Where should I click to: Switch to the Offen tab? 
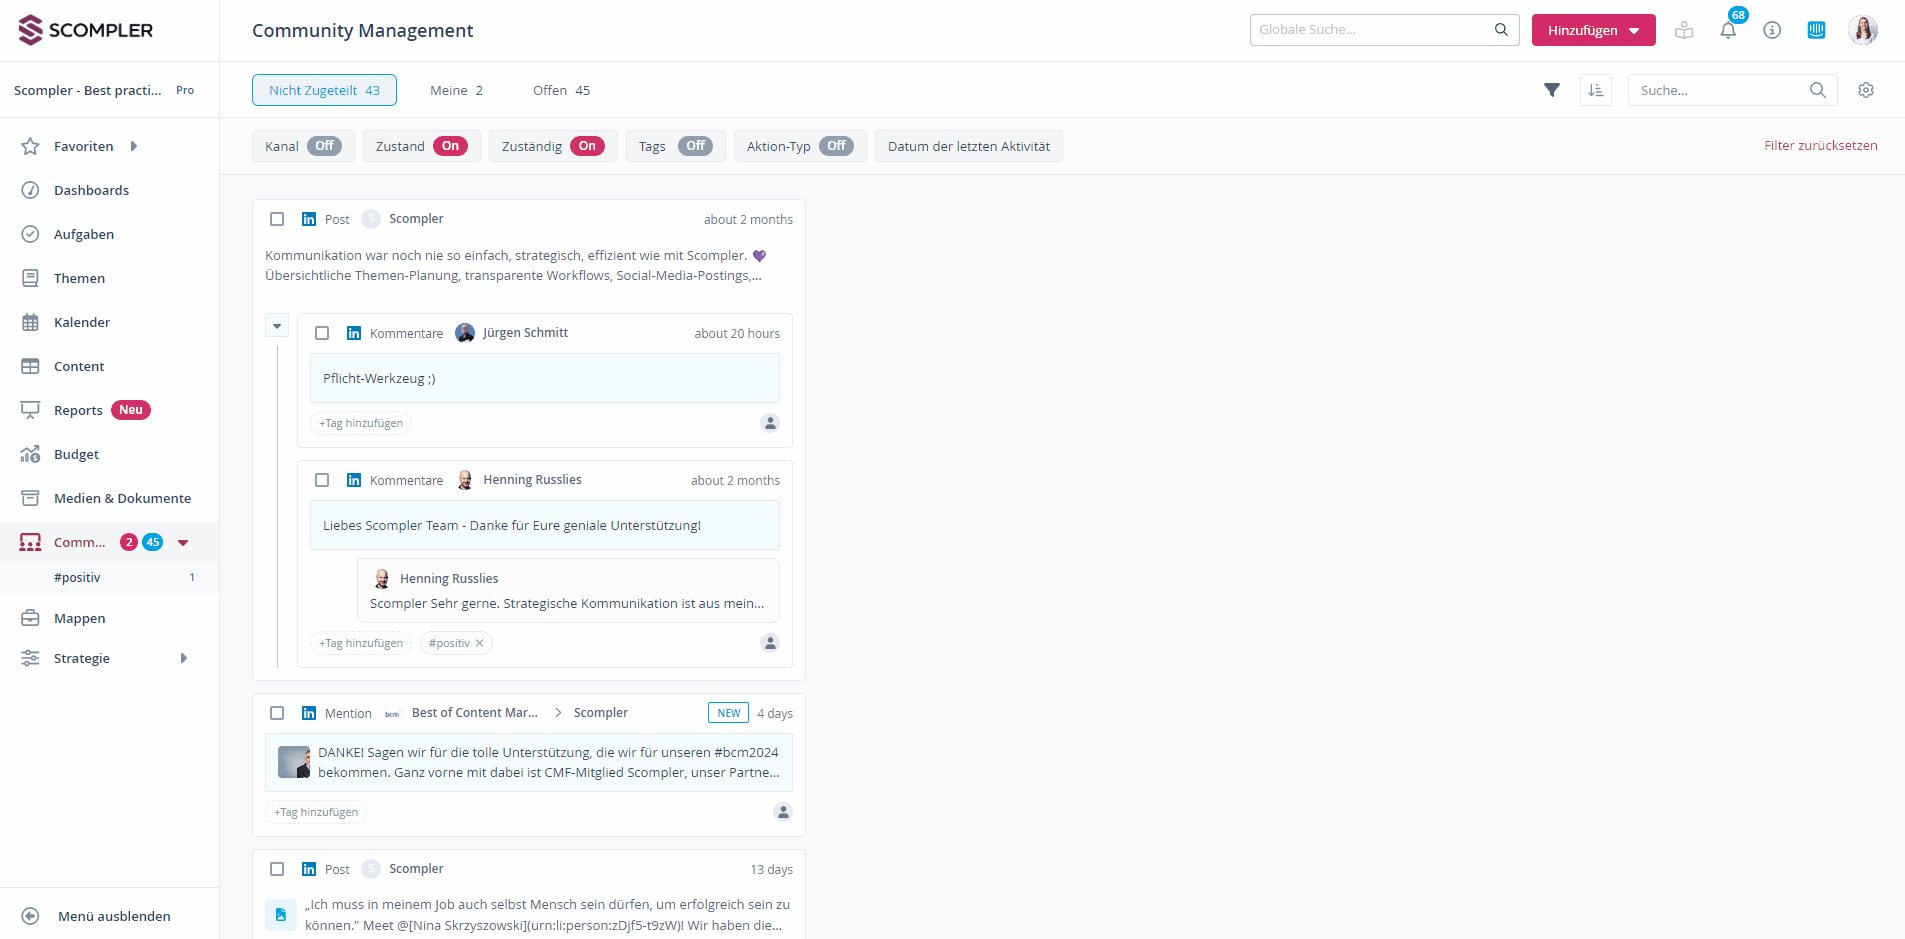point(561,90)
